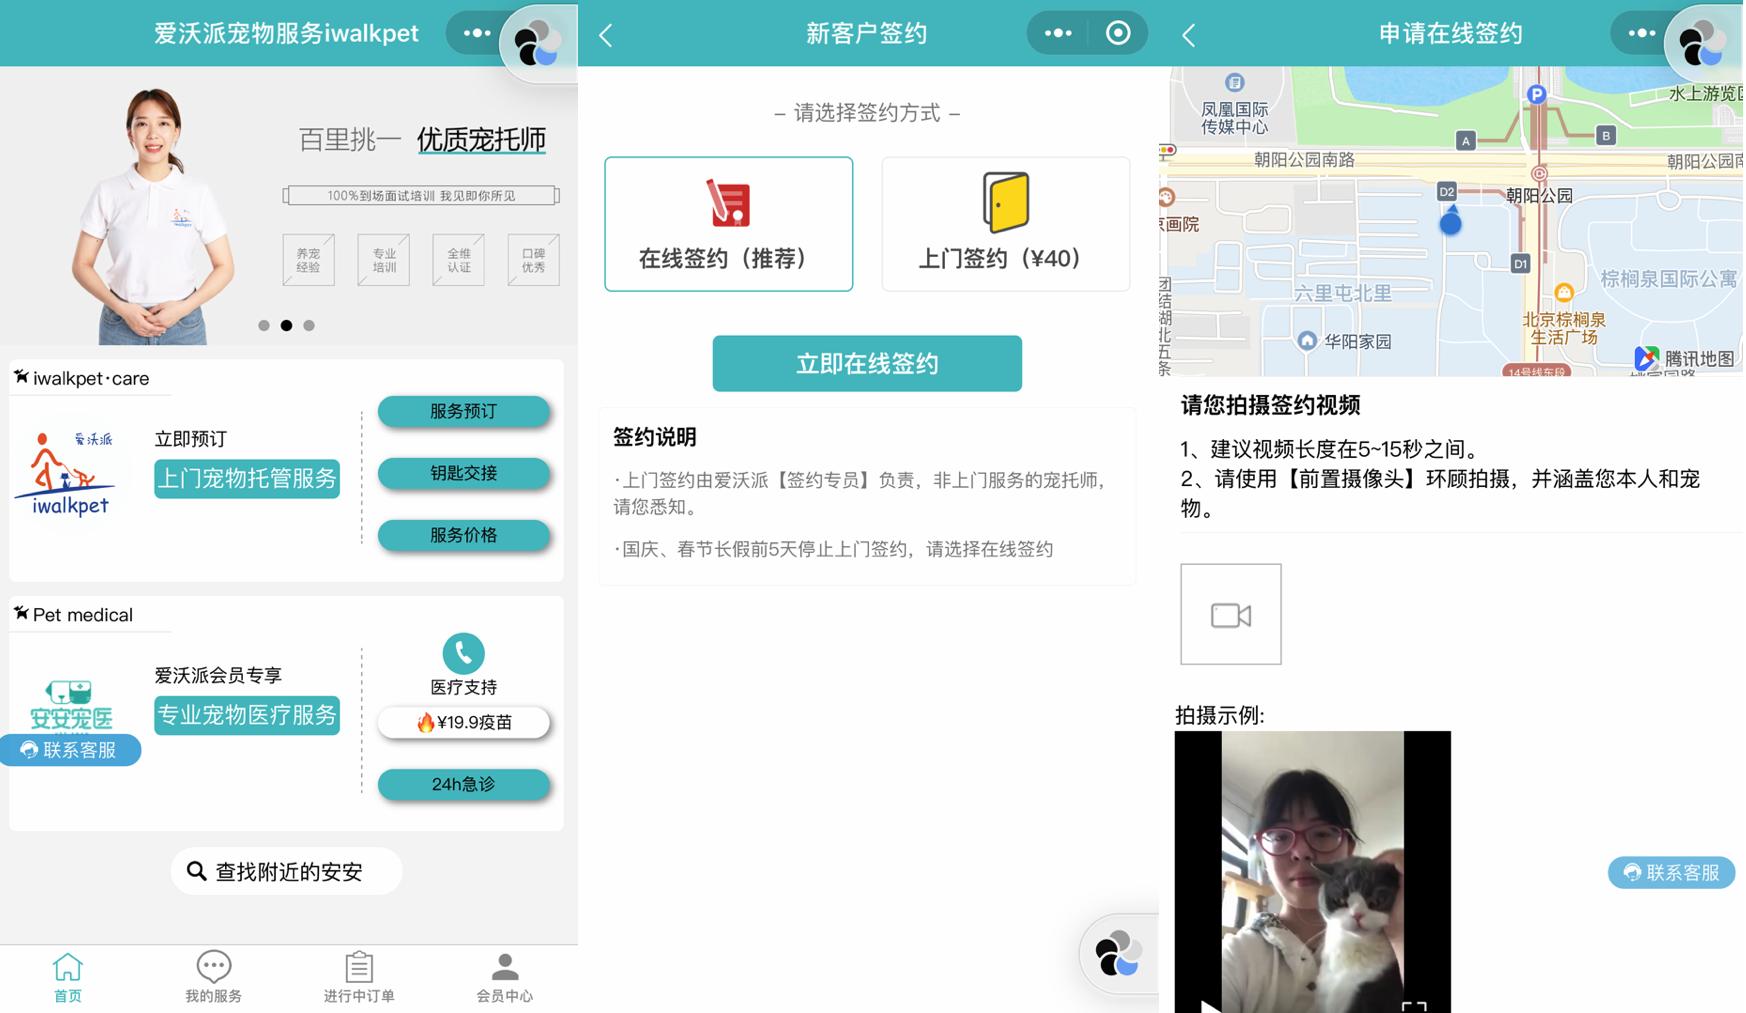Select the 在线签约（推荐） option

click(728, 224)
